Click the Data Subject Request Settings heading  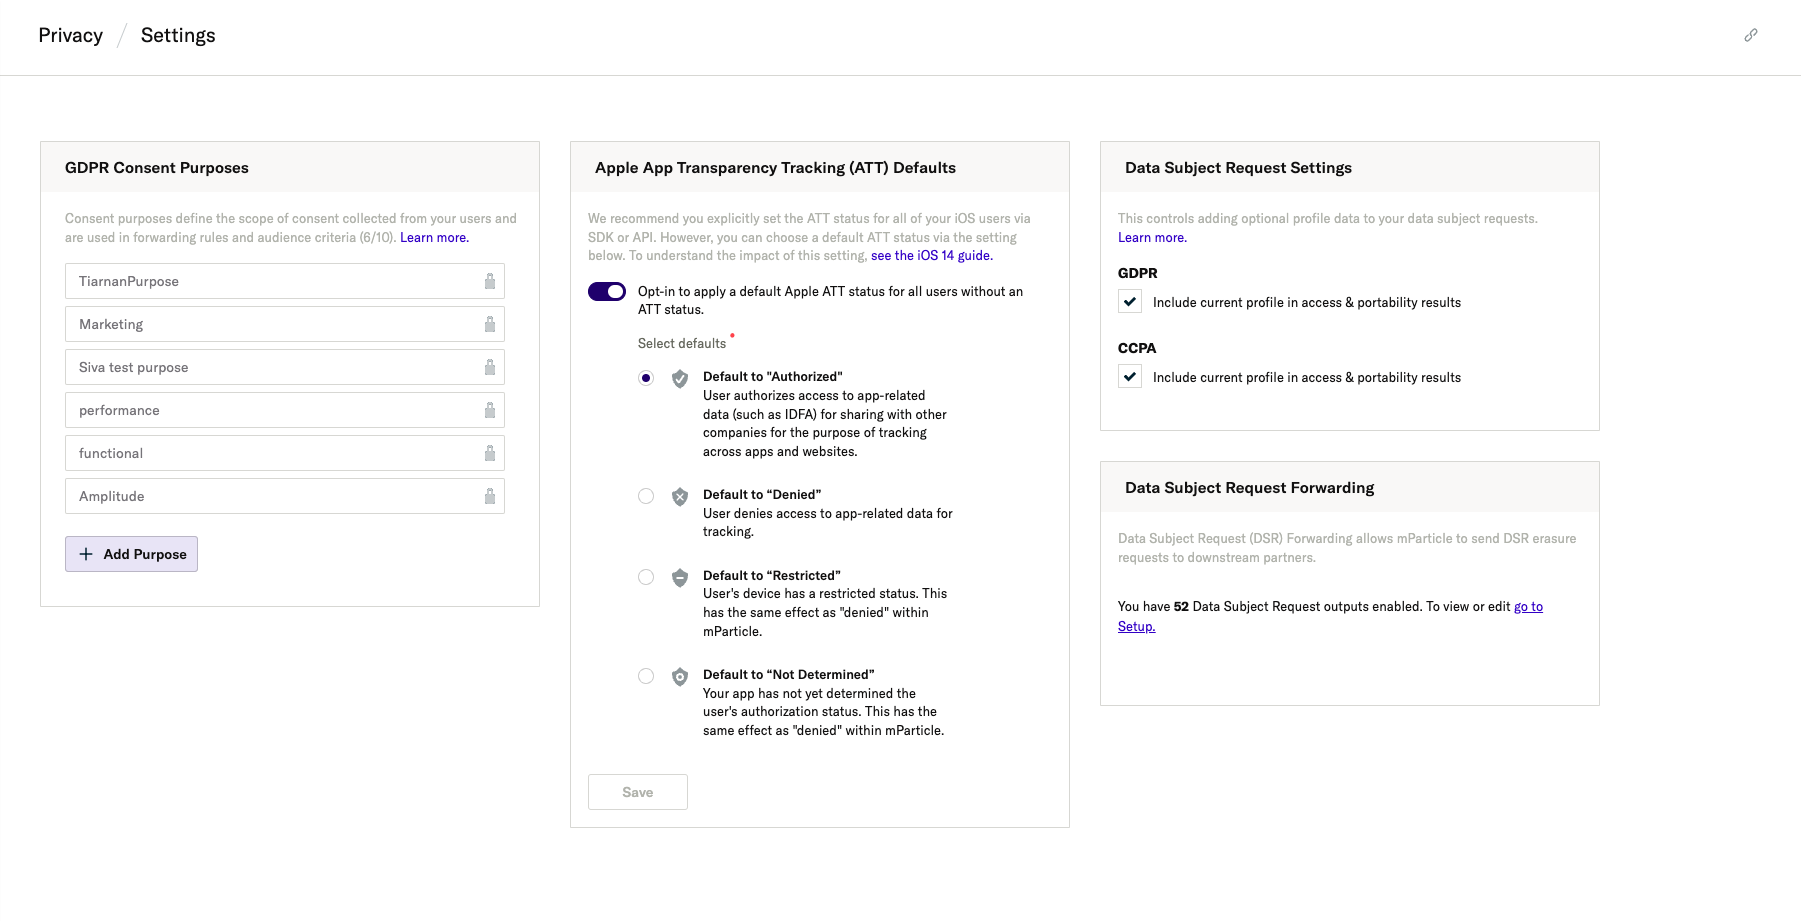(1238, 168)
